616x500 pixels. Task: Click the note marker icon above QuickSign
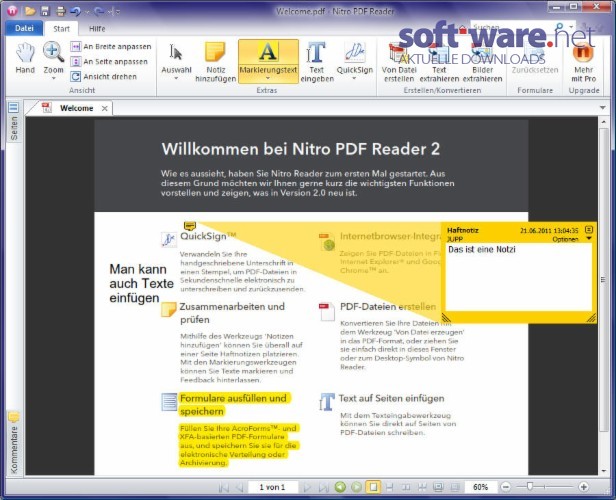[x=190, y=225]
